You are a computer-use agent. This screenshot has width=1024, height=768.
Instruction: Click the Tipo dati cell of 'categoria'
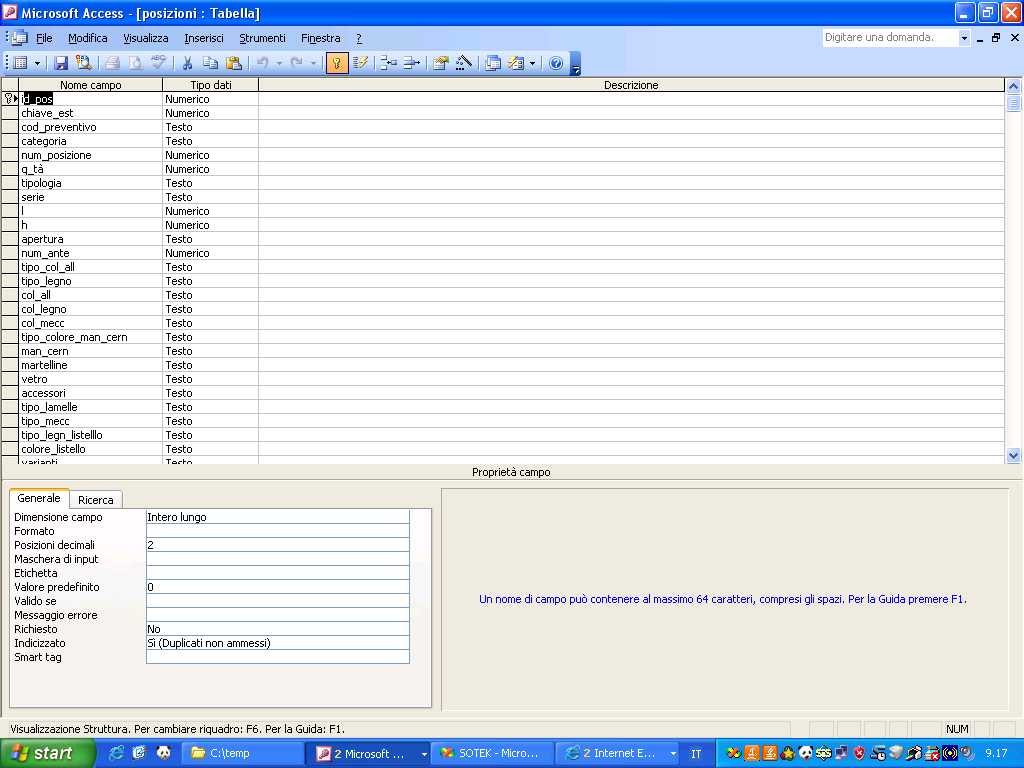pos(210,141)
